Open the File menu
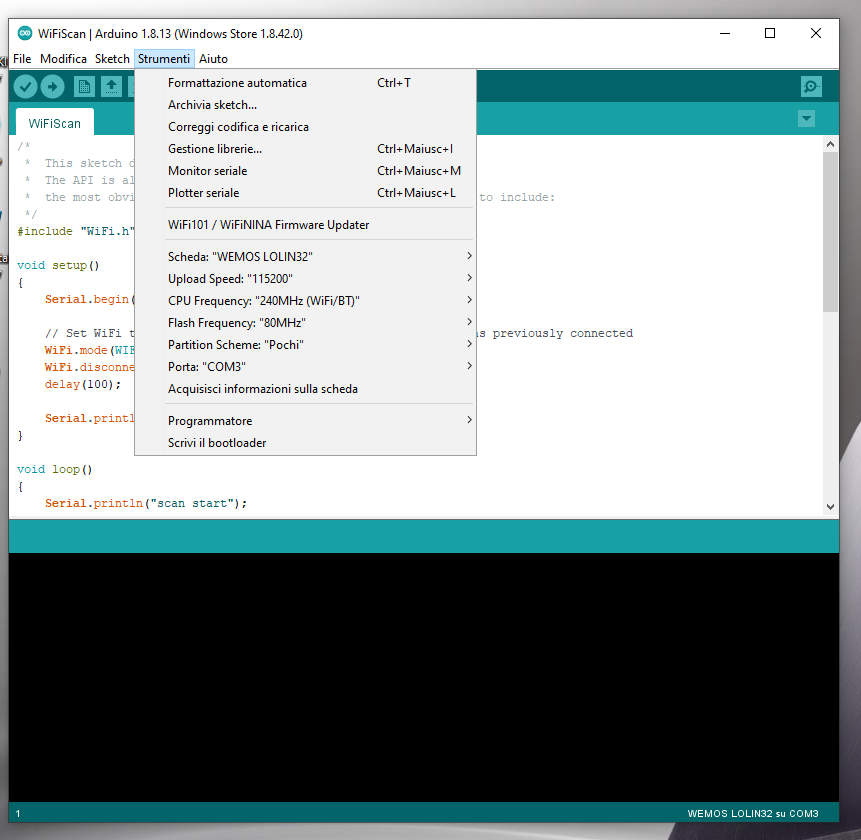This screenshot has width=861, height=840. (x=22, y=59)
